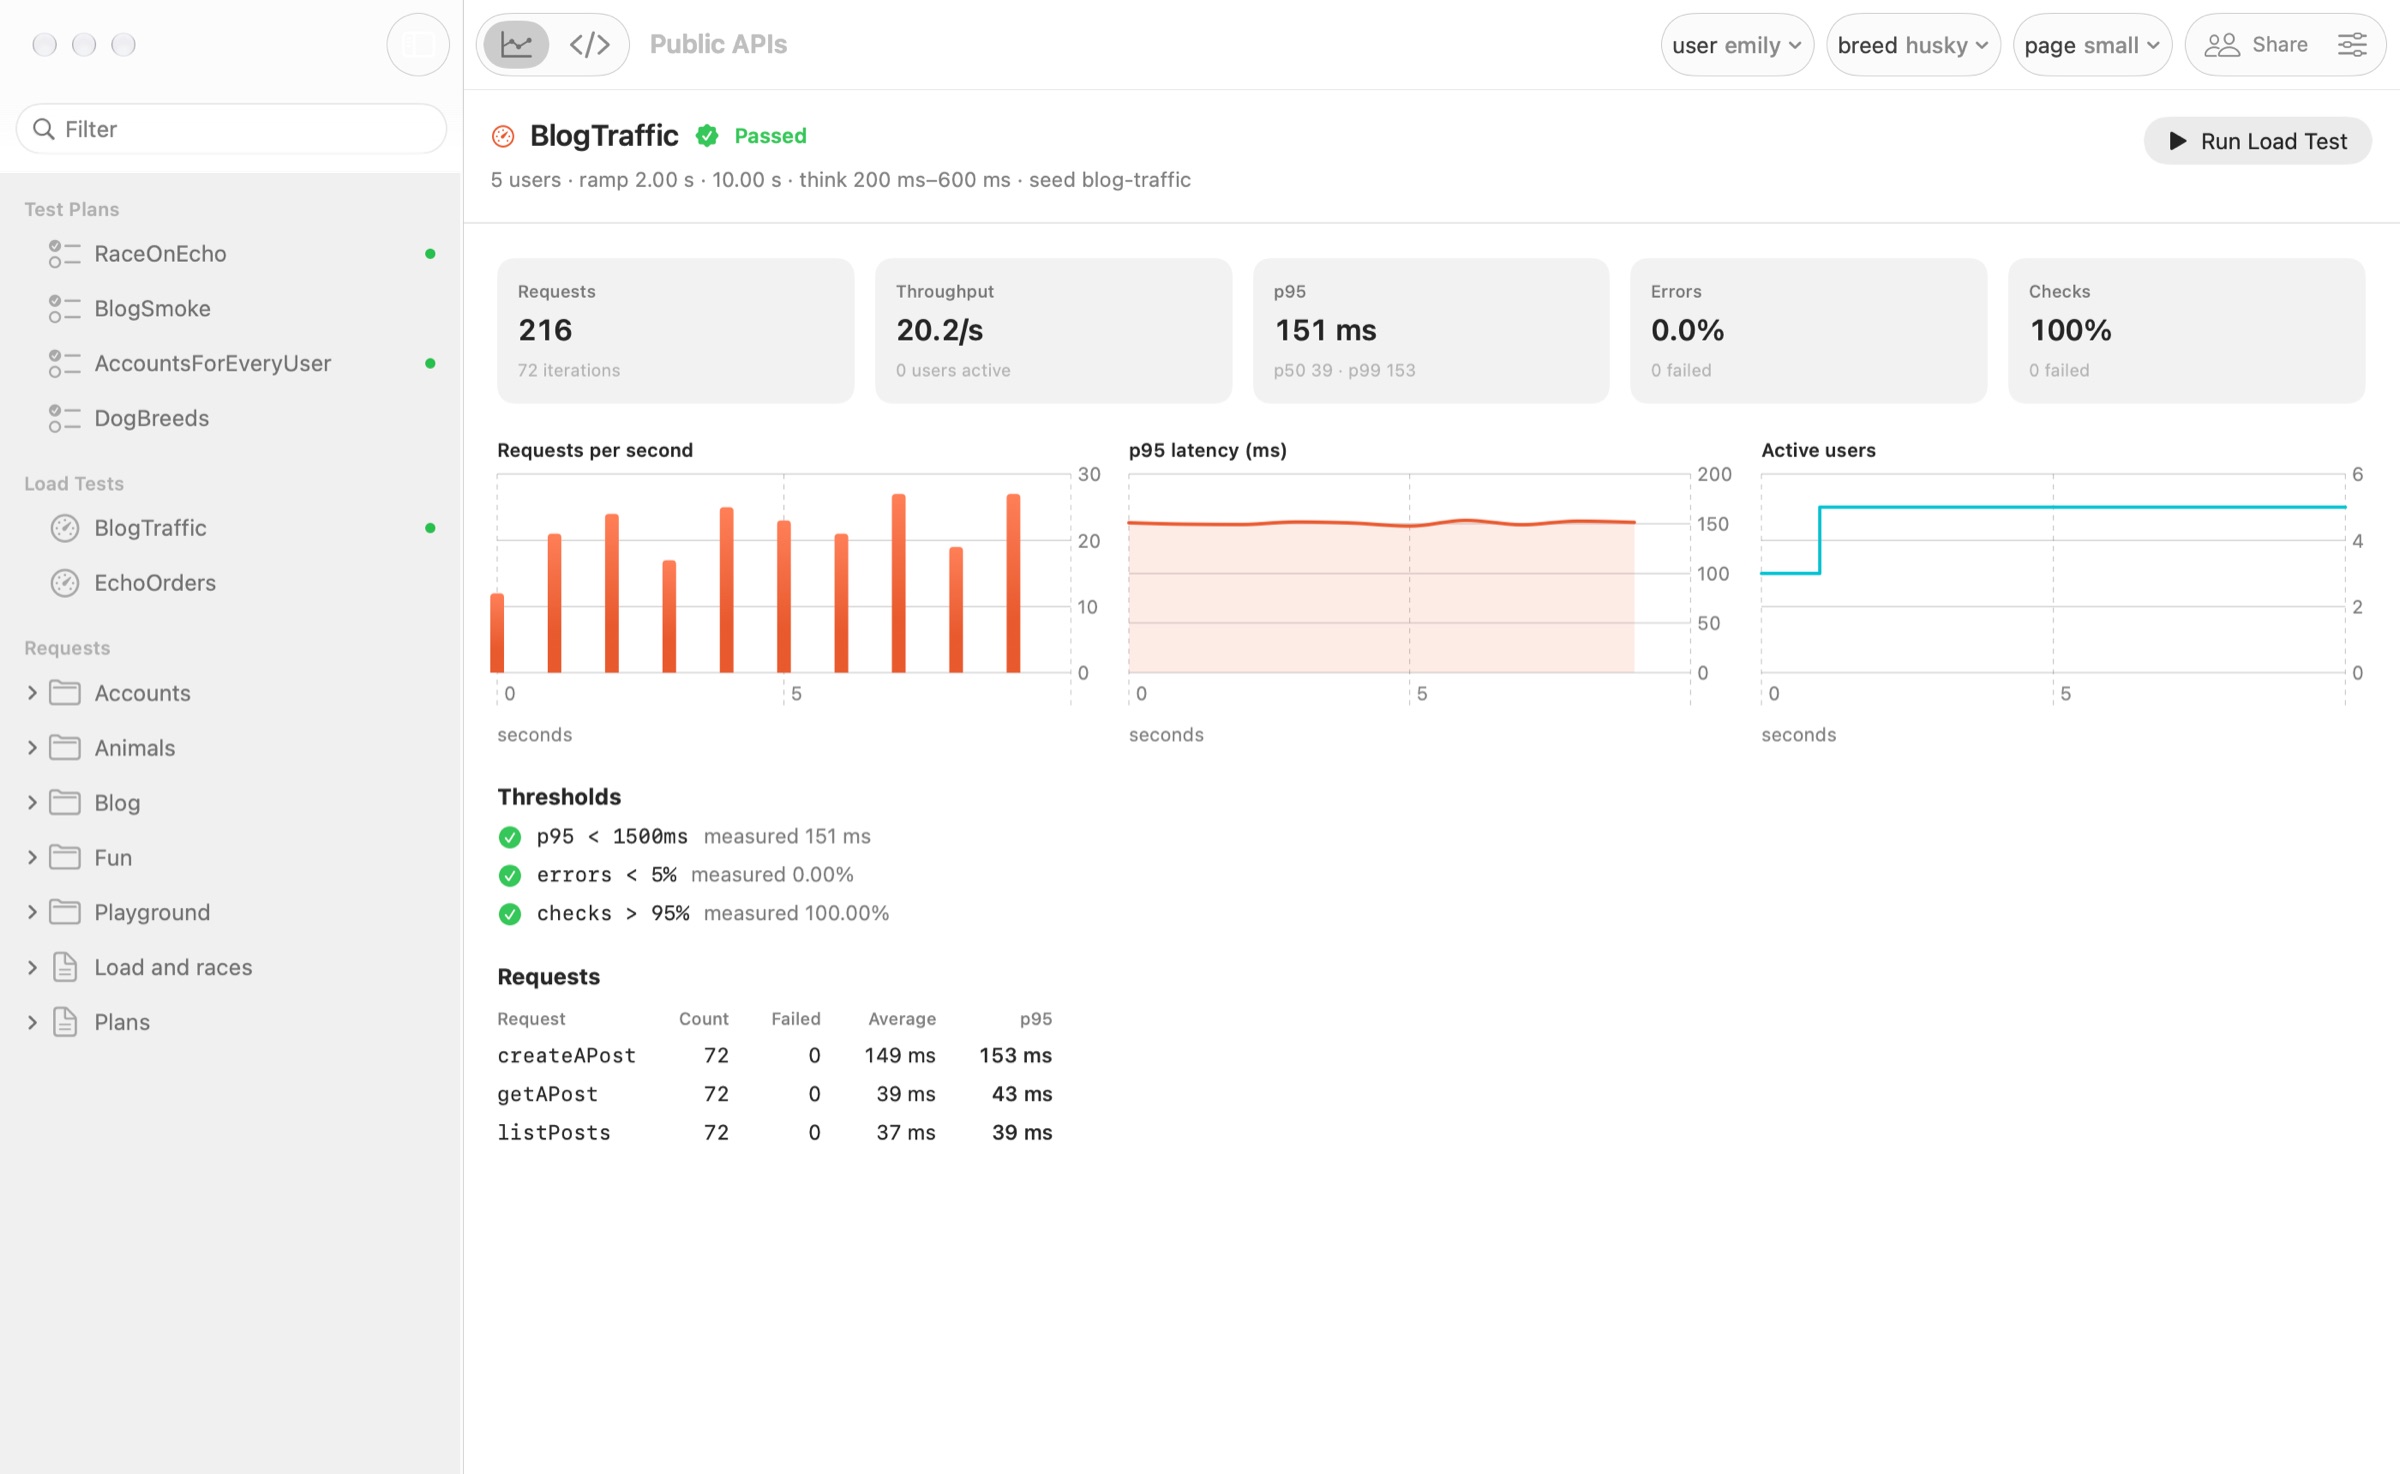The width and height of the screenshot is (2400, 1474).
Task: Expand the Animals folder chevron
Action: click(32, 748)
